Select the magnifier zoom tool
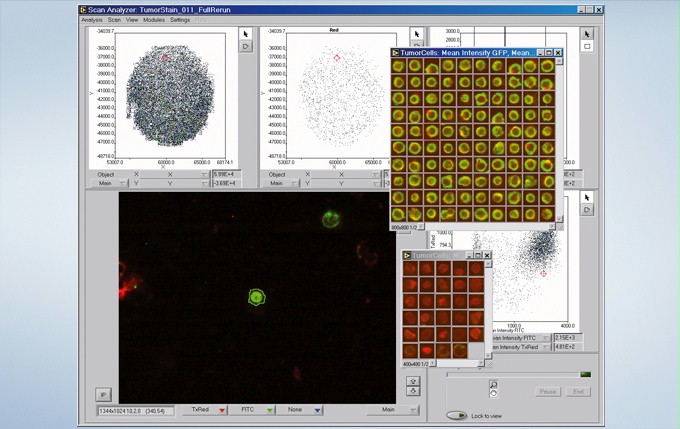This screenshot has width=680, height=429. (x=493, y=385)
